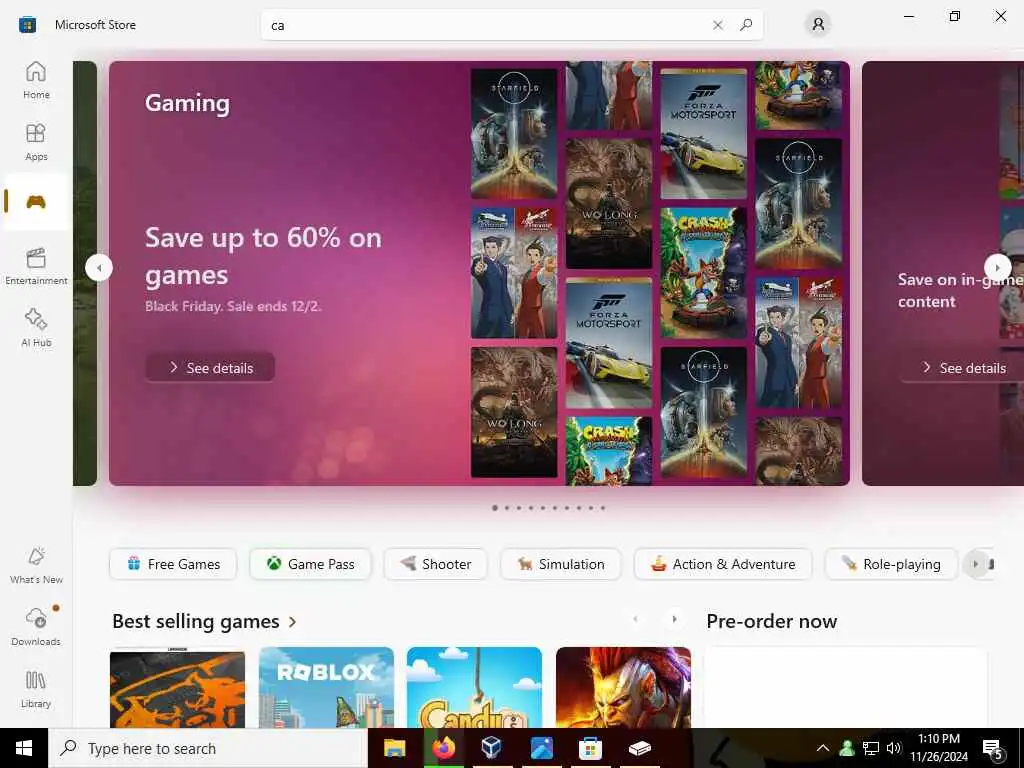Open the Windows Start menu

click(24, 748)
